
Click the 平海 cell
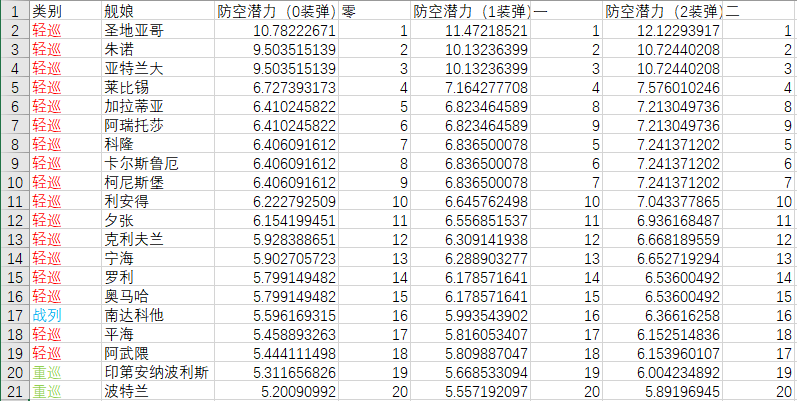(x=158, y=335)
